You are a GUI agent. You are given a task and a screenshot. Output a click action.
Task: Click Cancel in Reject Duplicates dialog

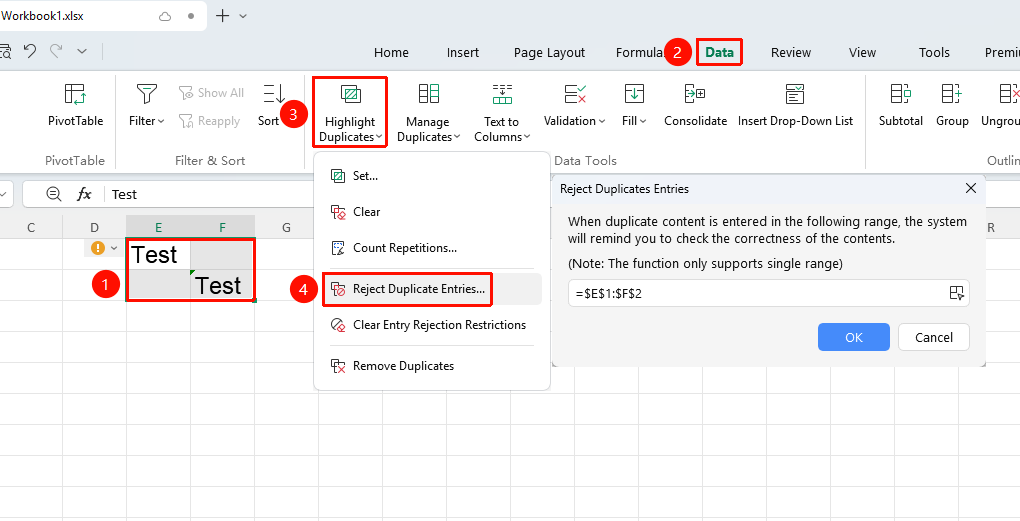click(933, 337)
